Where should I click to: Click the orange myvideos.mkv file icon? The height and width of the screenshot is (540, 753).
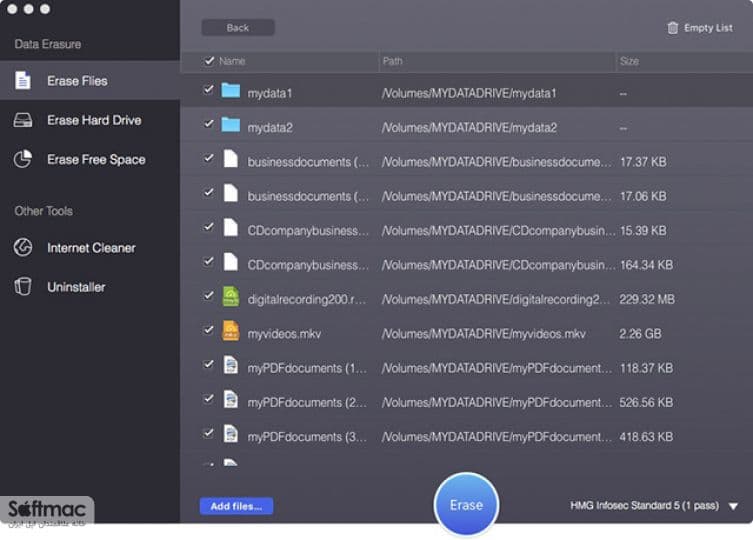click(231, 331)
